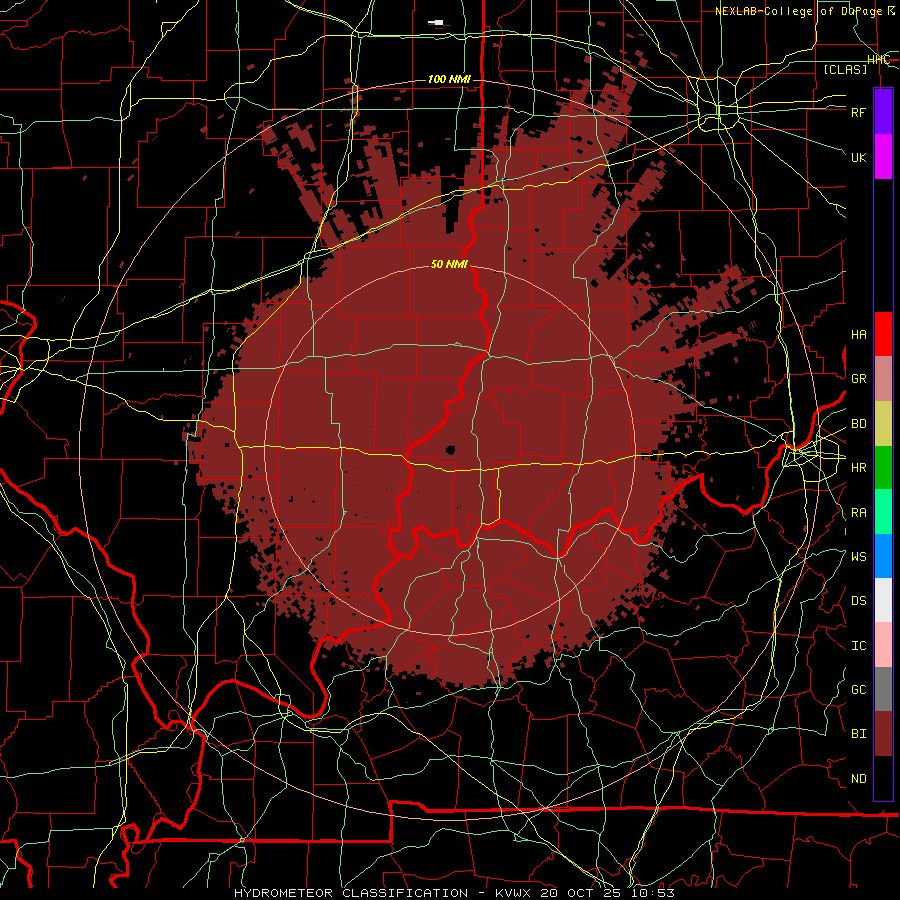This screenshot has height=900, width=900.
Task: Select the light pink IC swatch
Action: coord(883,645)
